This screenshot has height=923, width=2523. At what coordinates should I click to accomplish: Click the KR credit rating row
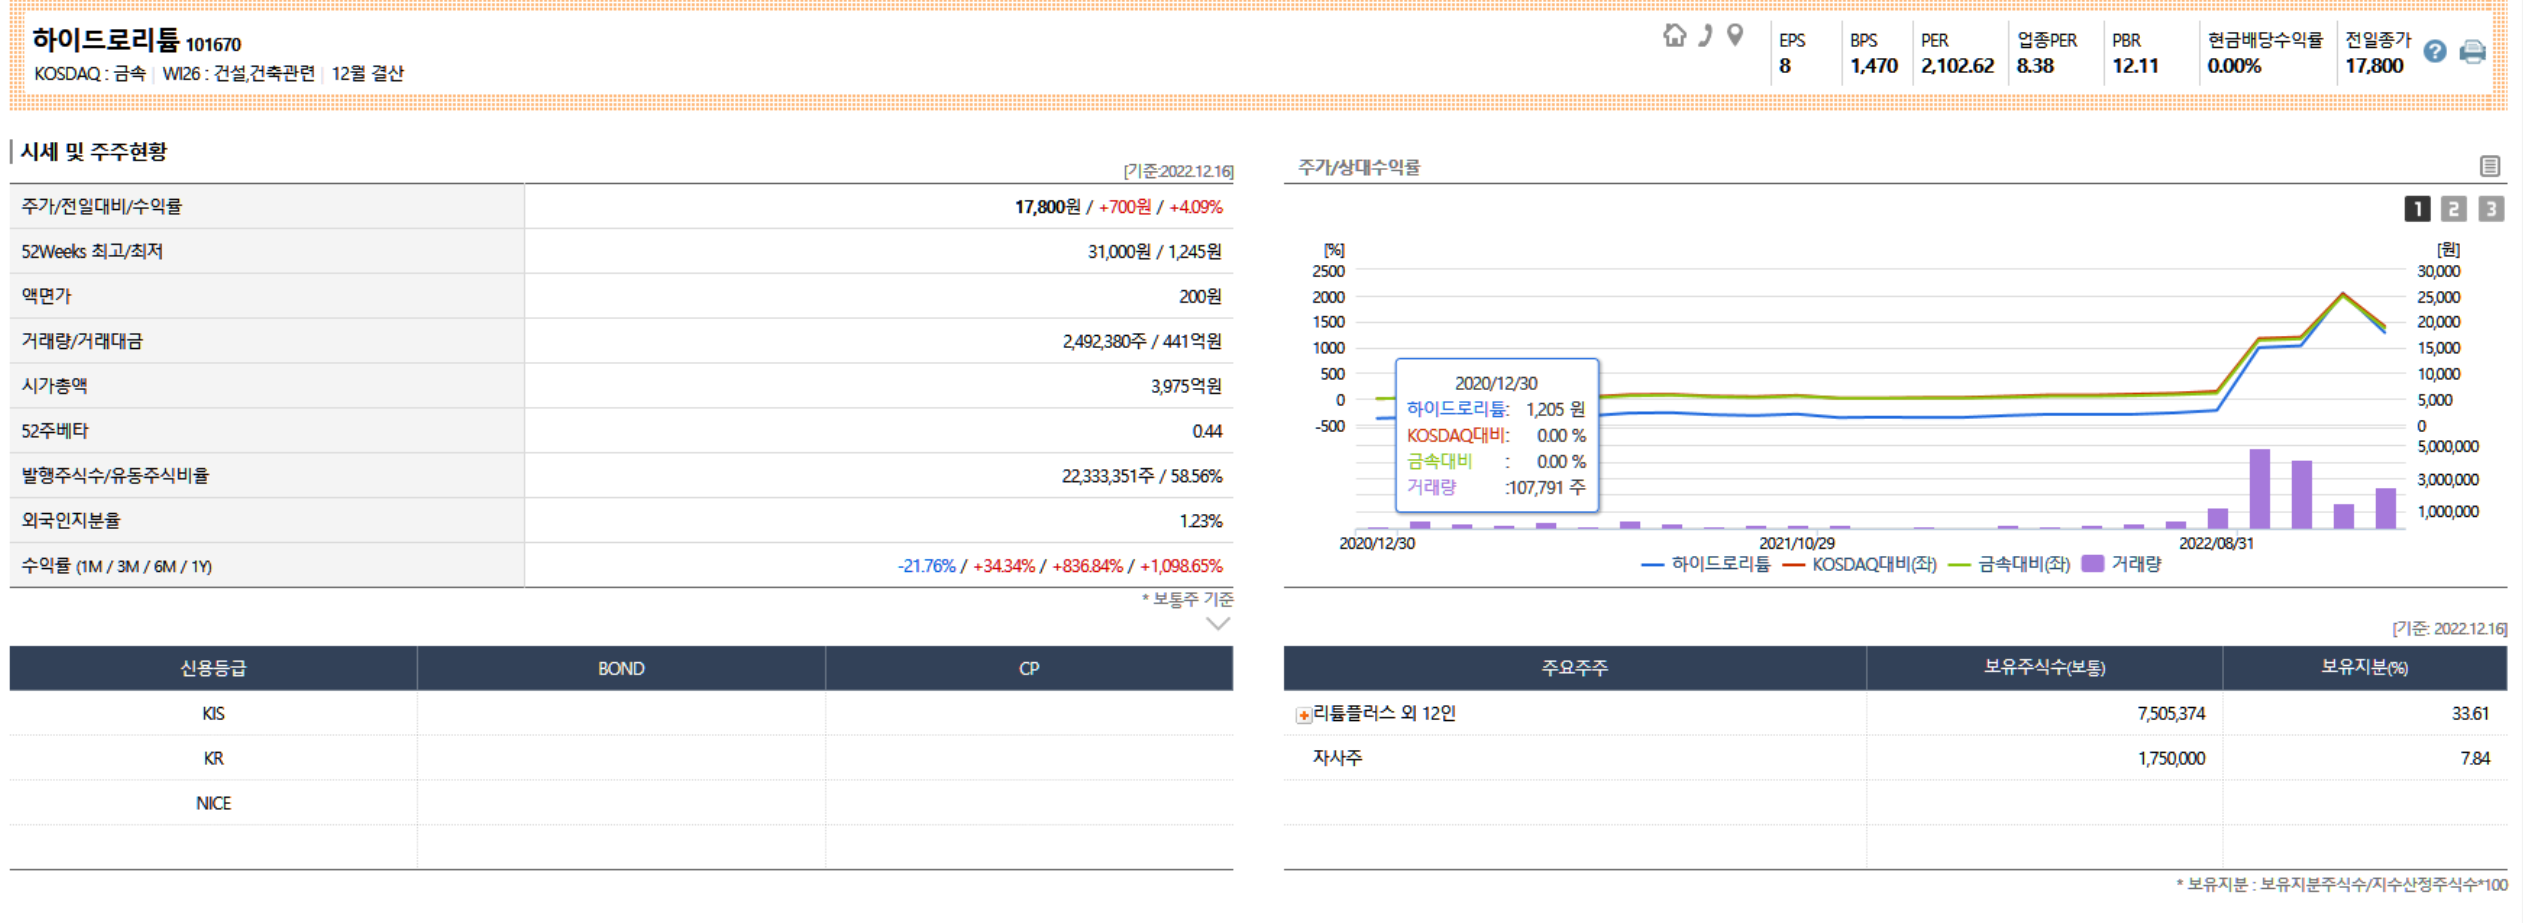(x=621, y=758)
